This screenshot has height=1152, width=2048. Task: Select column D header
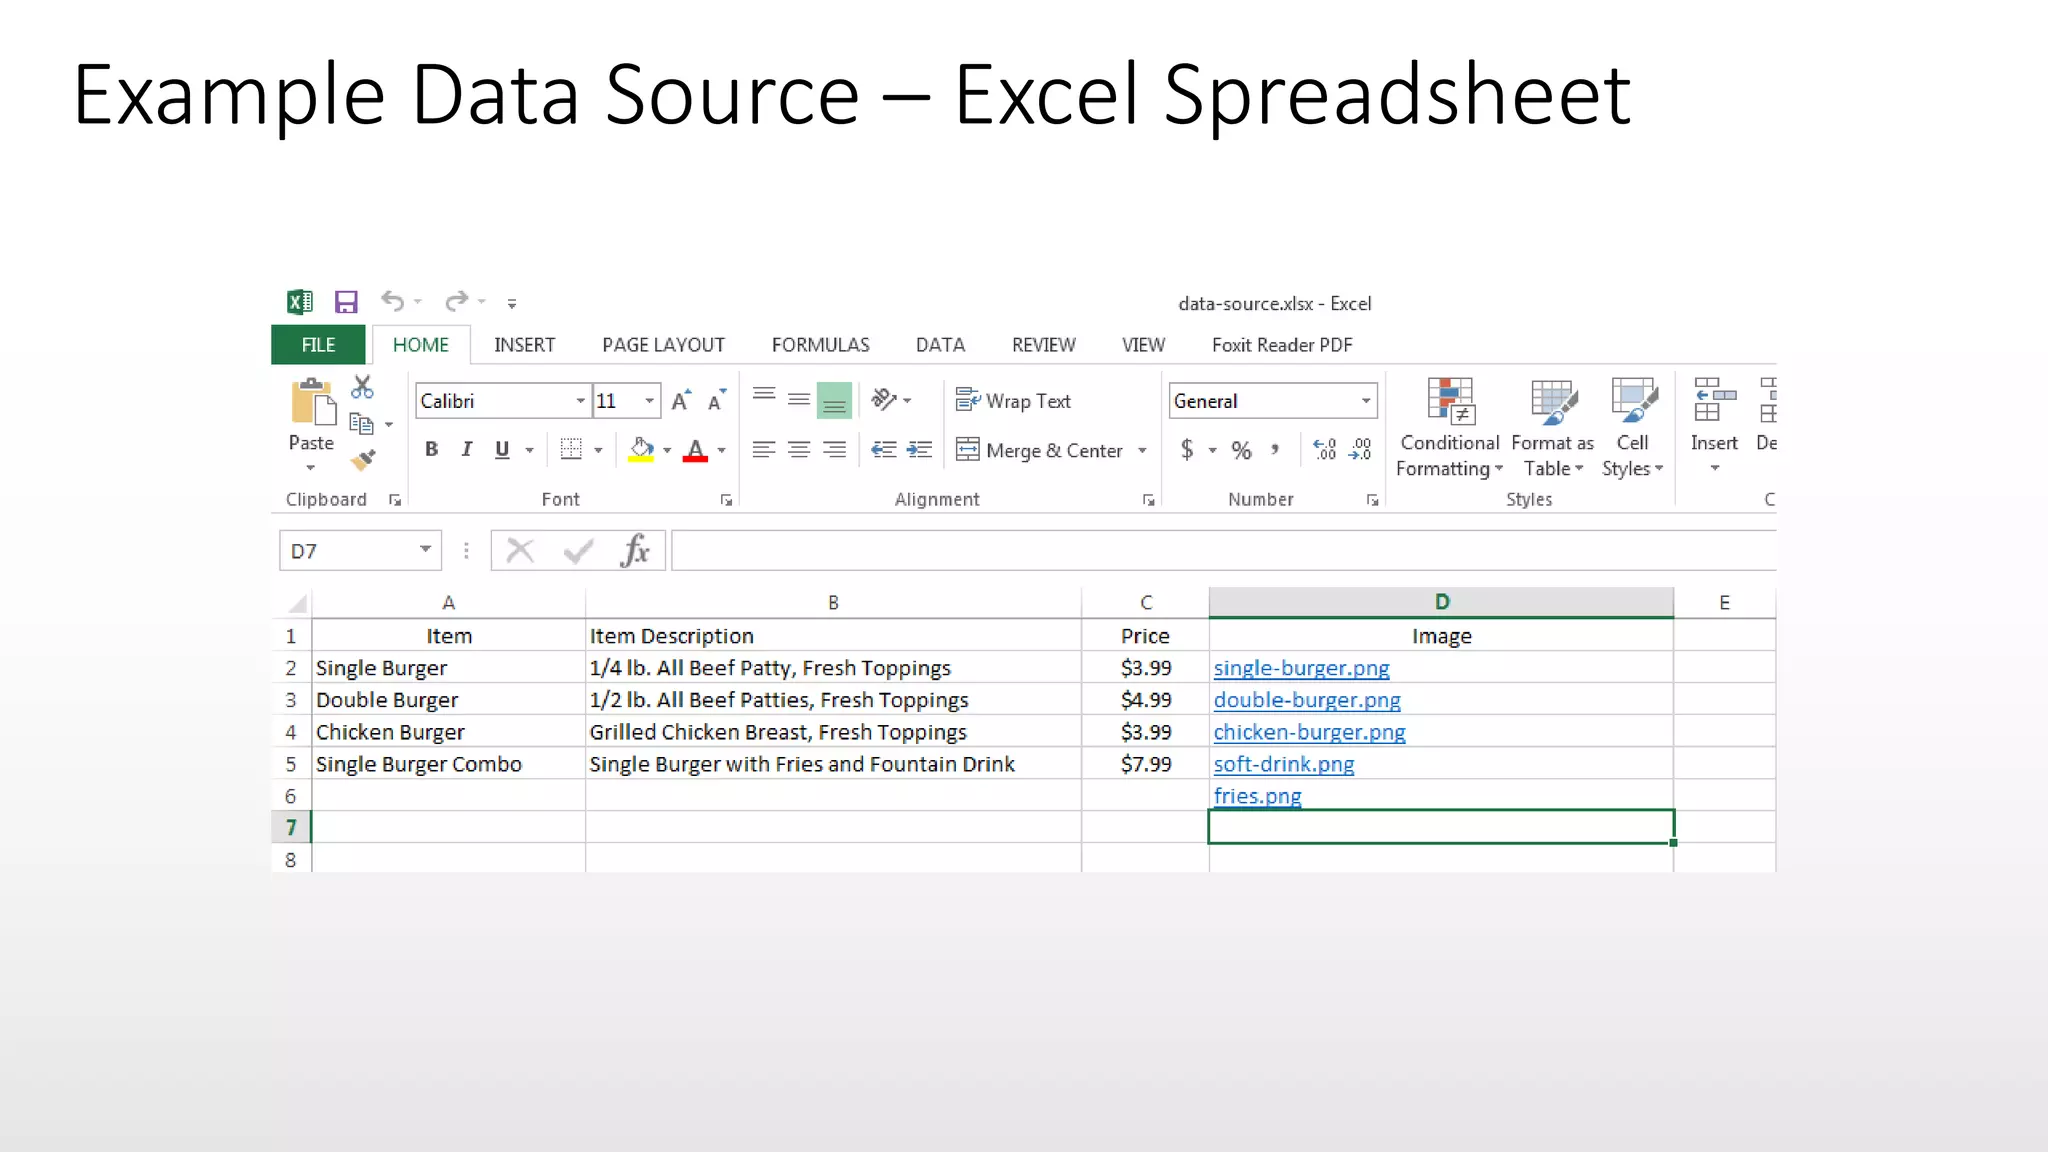1441,602
